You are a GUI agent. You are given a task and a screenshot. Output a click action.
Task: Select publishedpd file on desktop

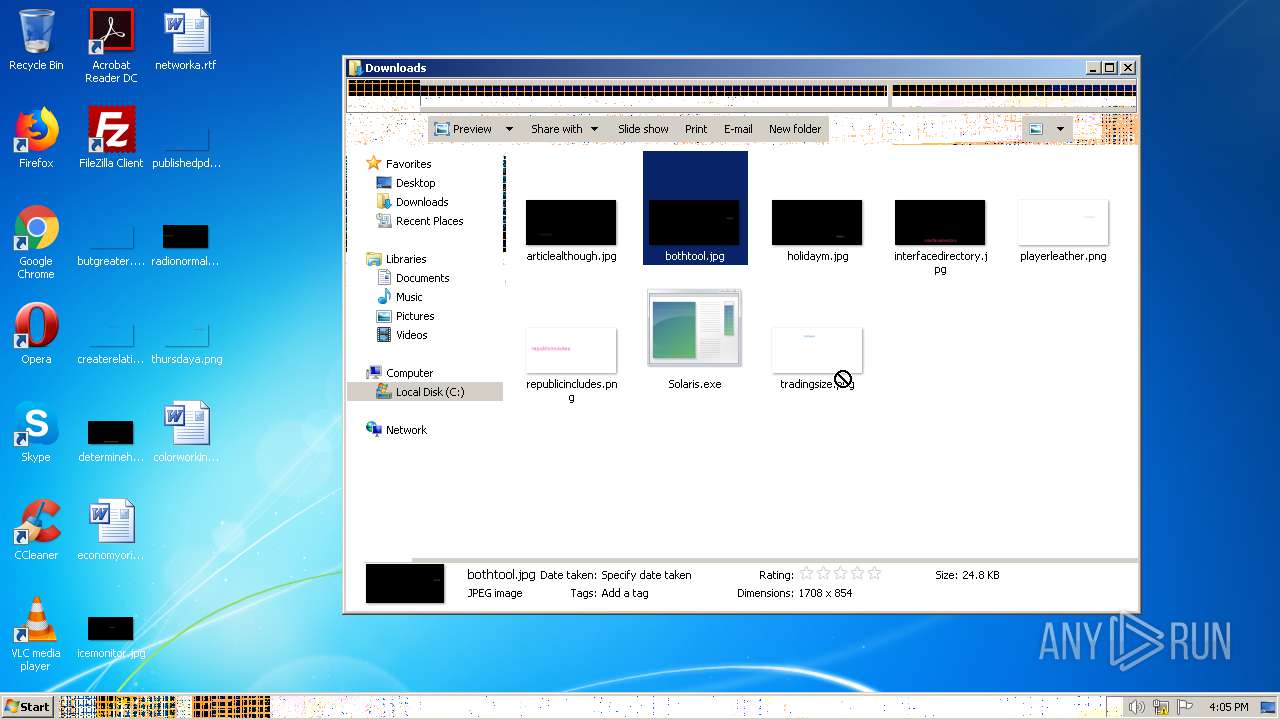coord(186,147)
